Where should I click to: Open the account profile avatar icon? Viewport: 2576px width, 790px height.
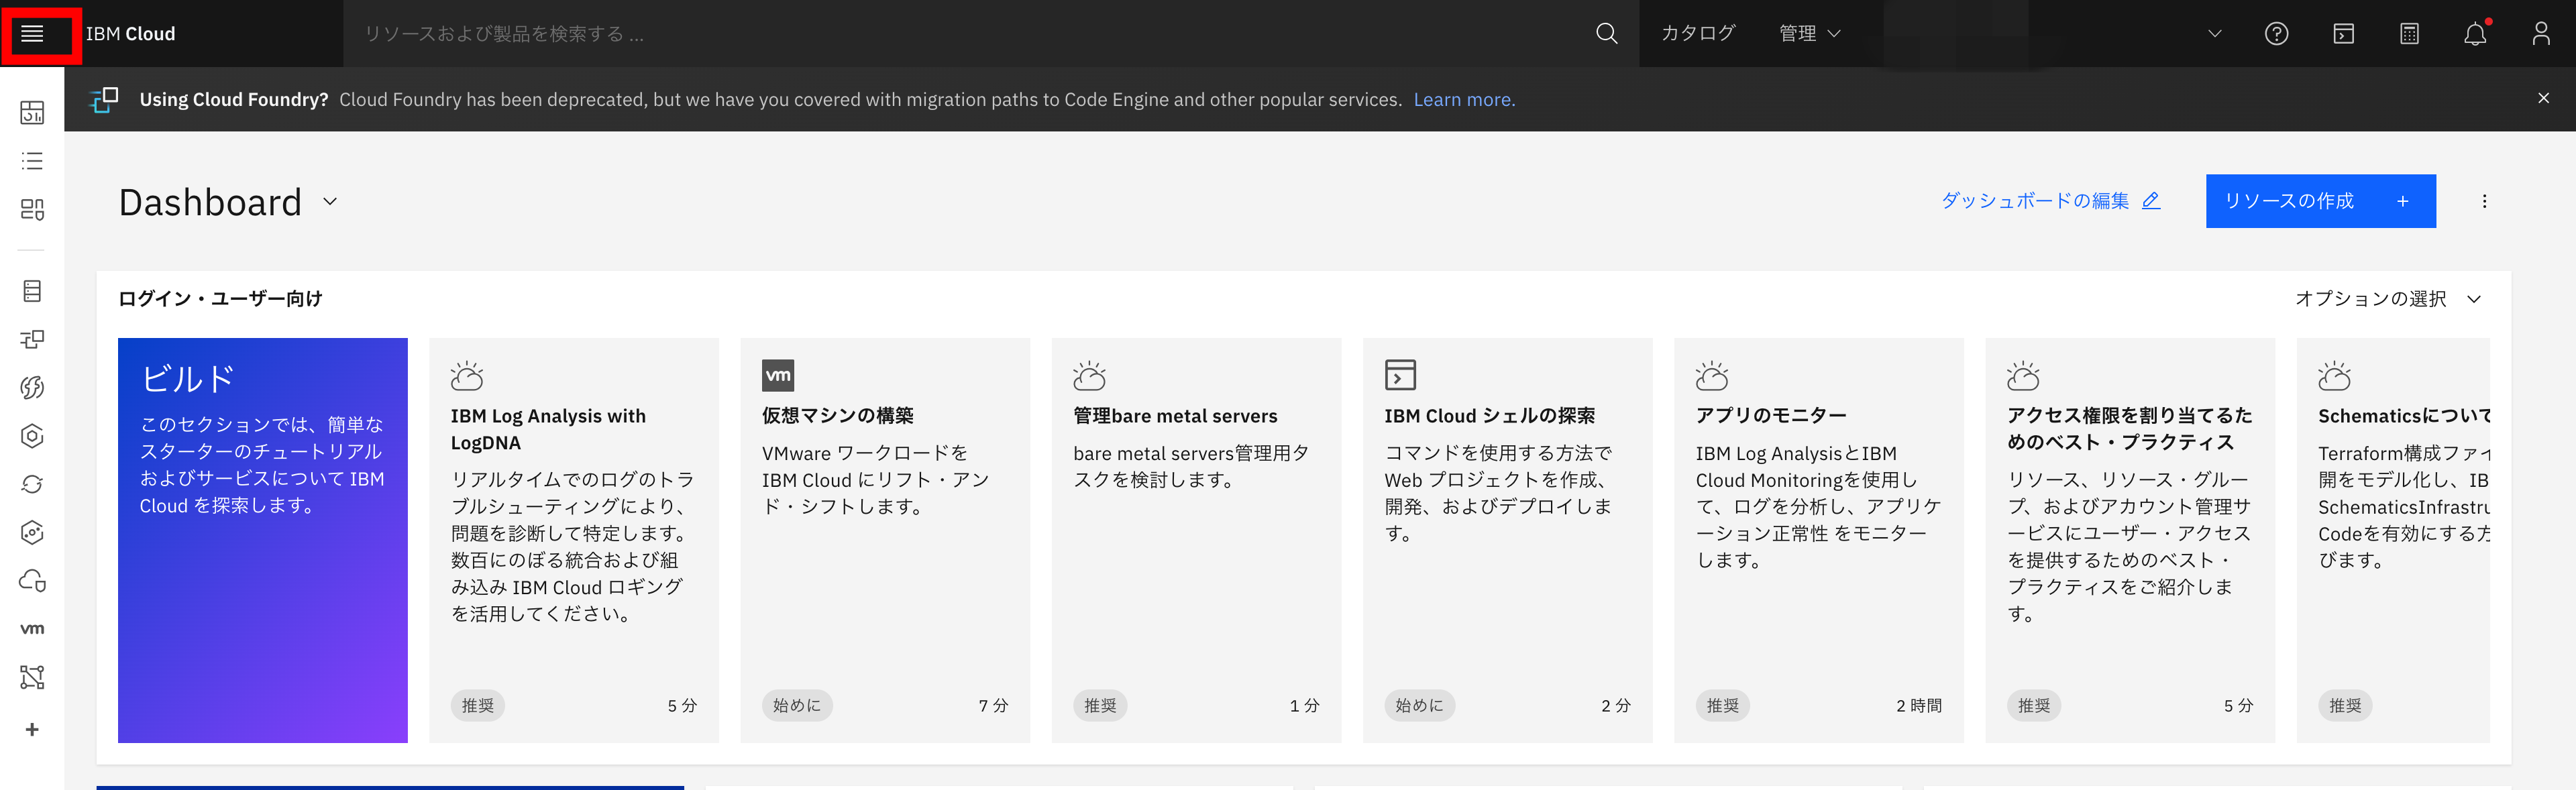click(2542, 33)
